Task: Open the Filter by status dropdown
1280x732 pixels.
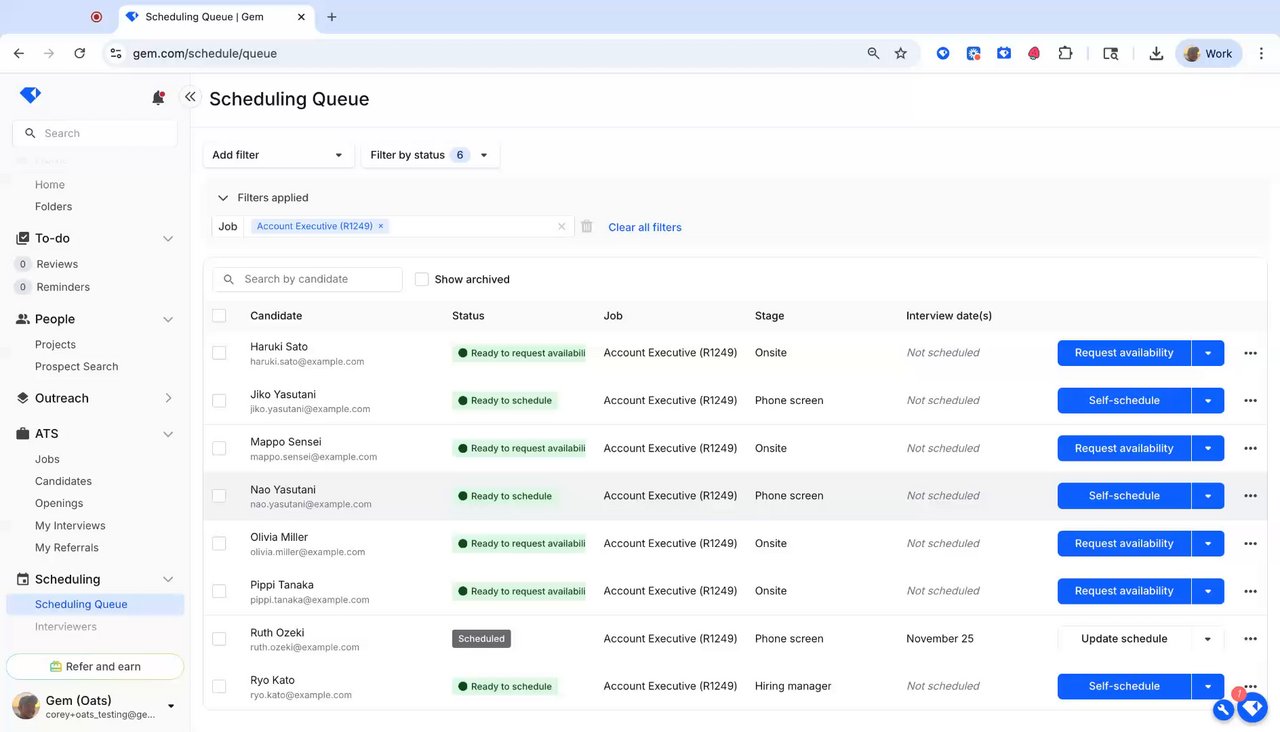Action: coord(429,155)
